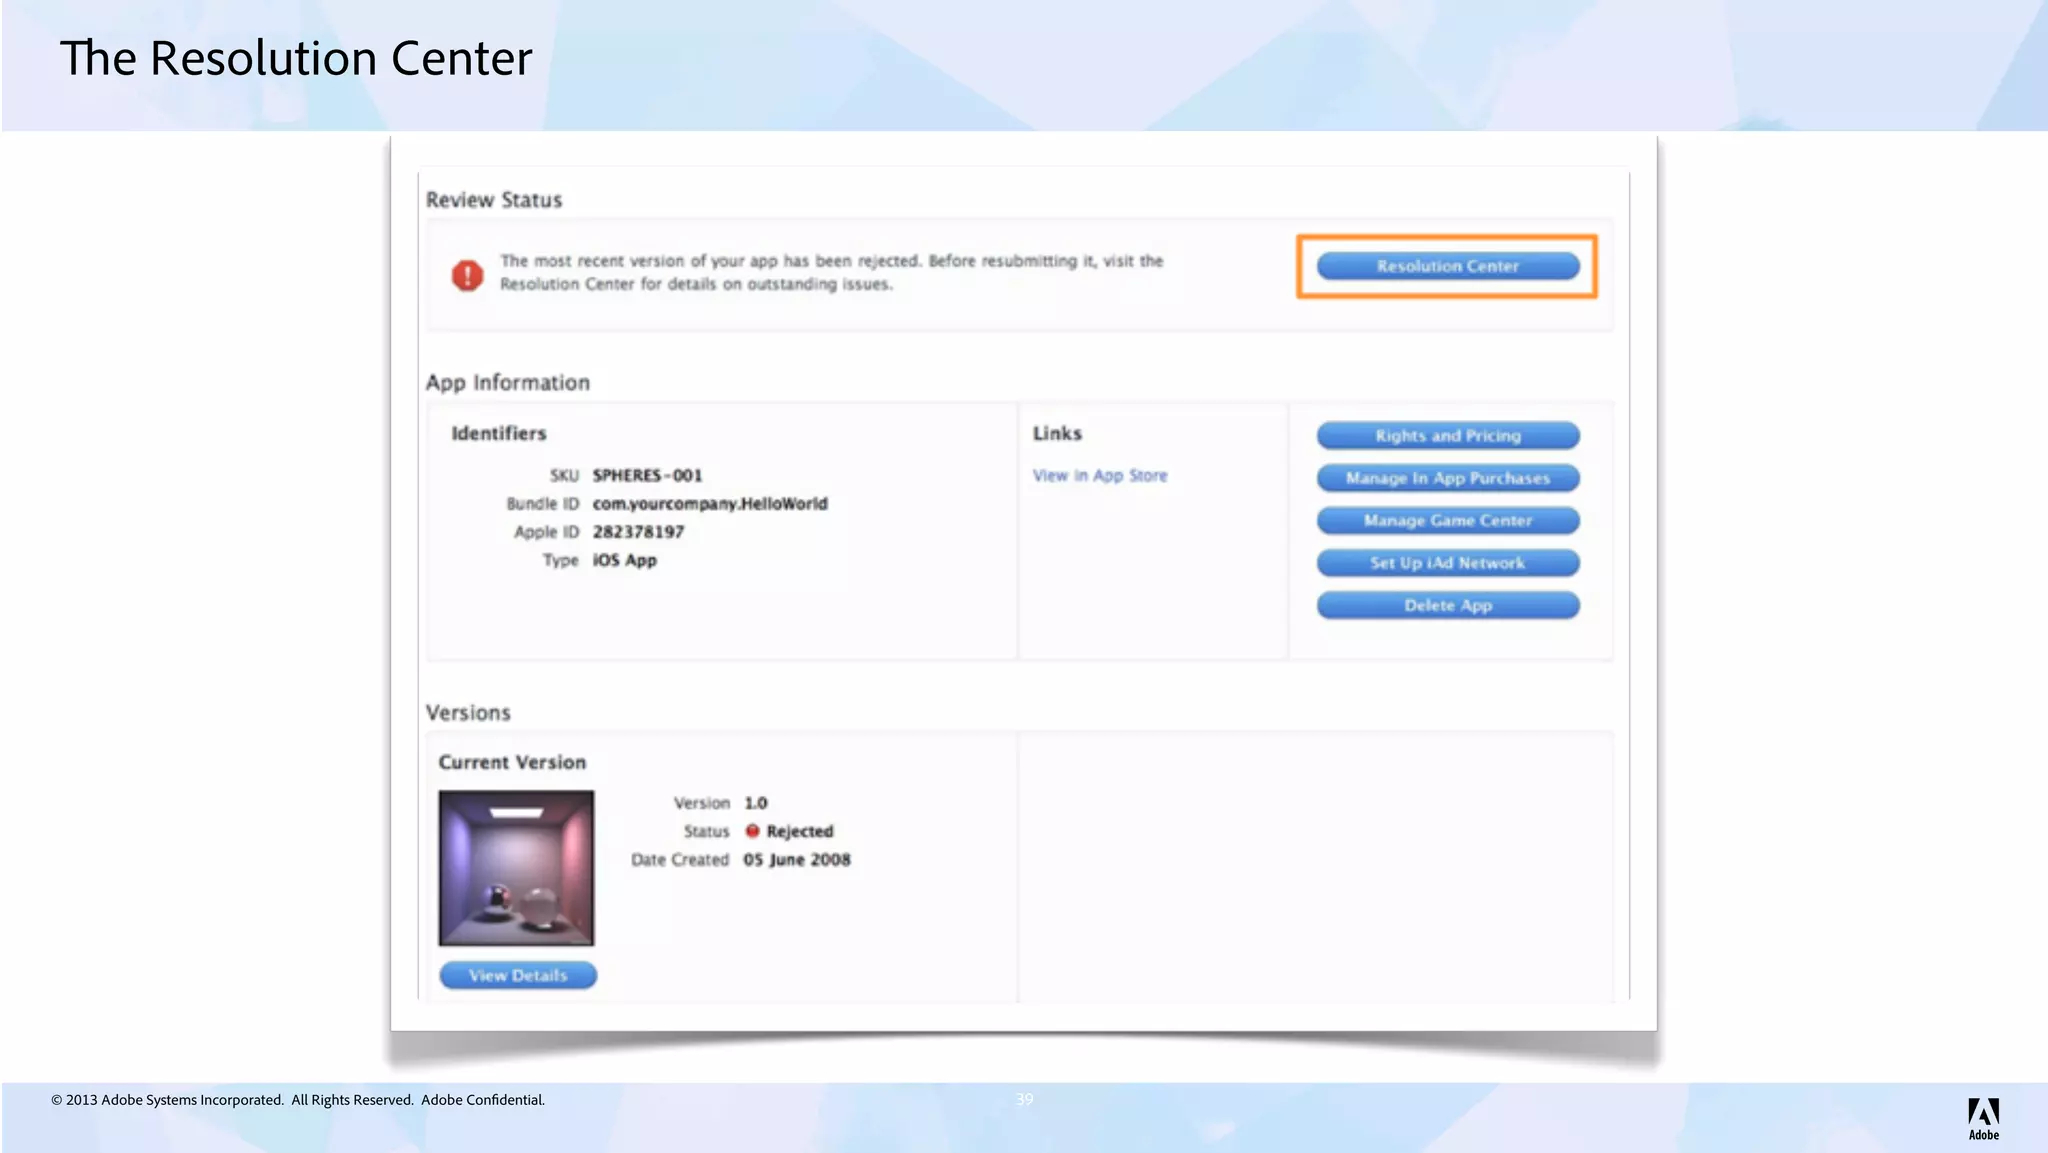The image size is (2048, 1153).
Task: Click the Adobe logo in footer
Action: (1983, 1118)
